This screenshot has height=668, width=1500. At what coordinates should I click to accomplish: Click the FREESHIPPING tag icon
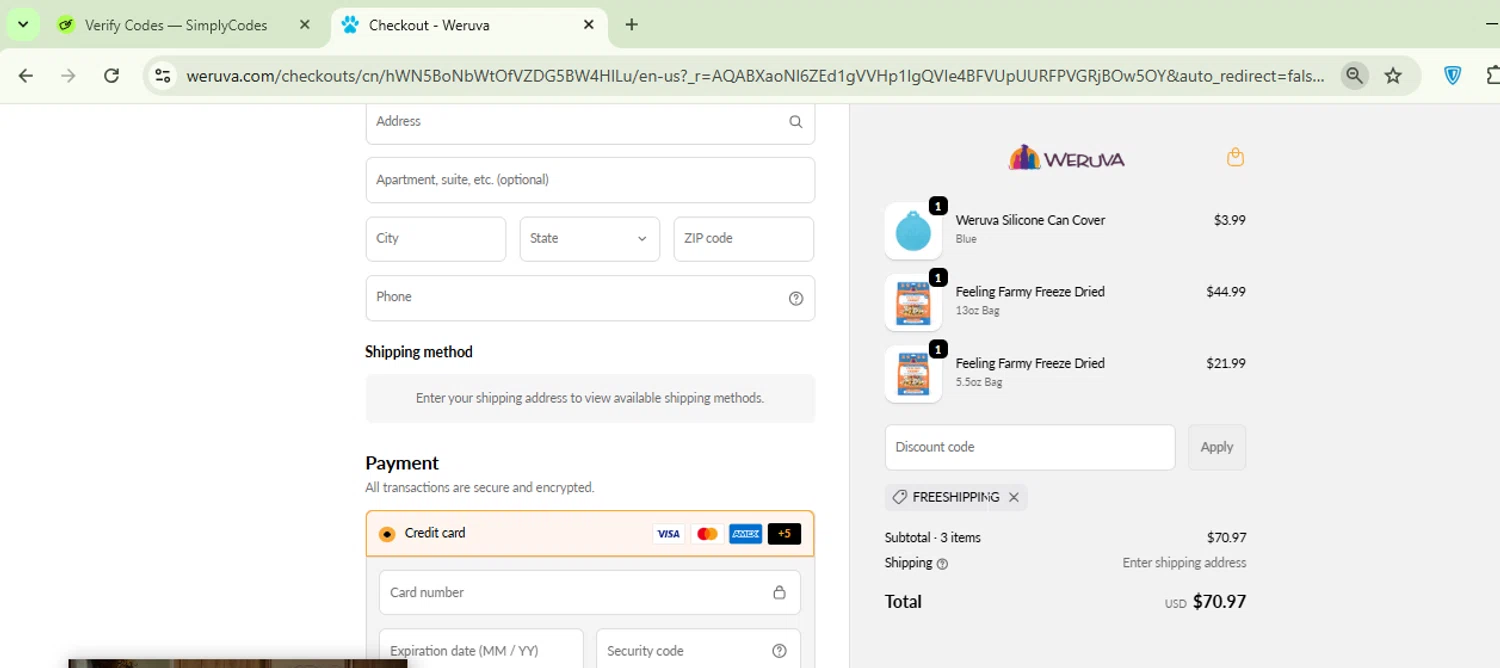(x=899, y=497)
